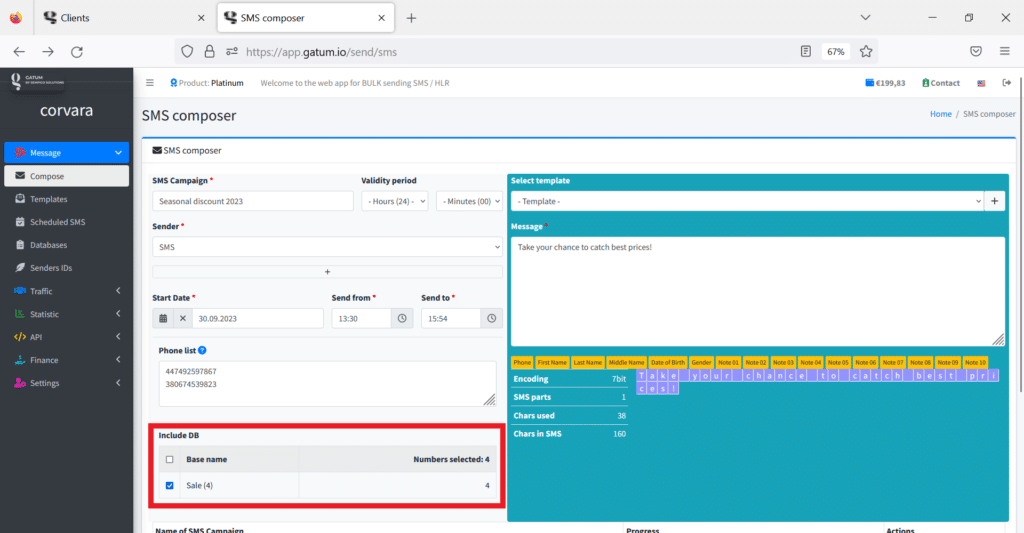Click the clock icon next to 13:30

(x=402, y=318)
